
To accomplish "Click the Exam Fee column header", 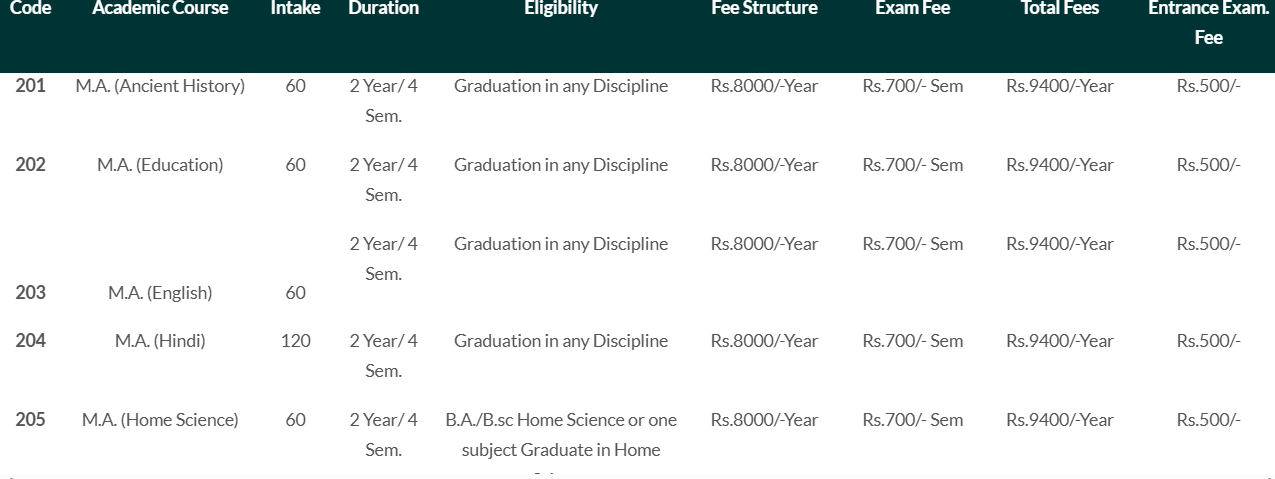I will (x=912, y=9).
